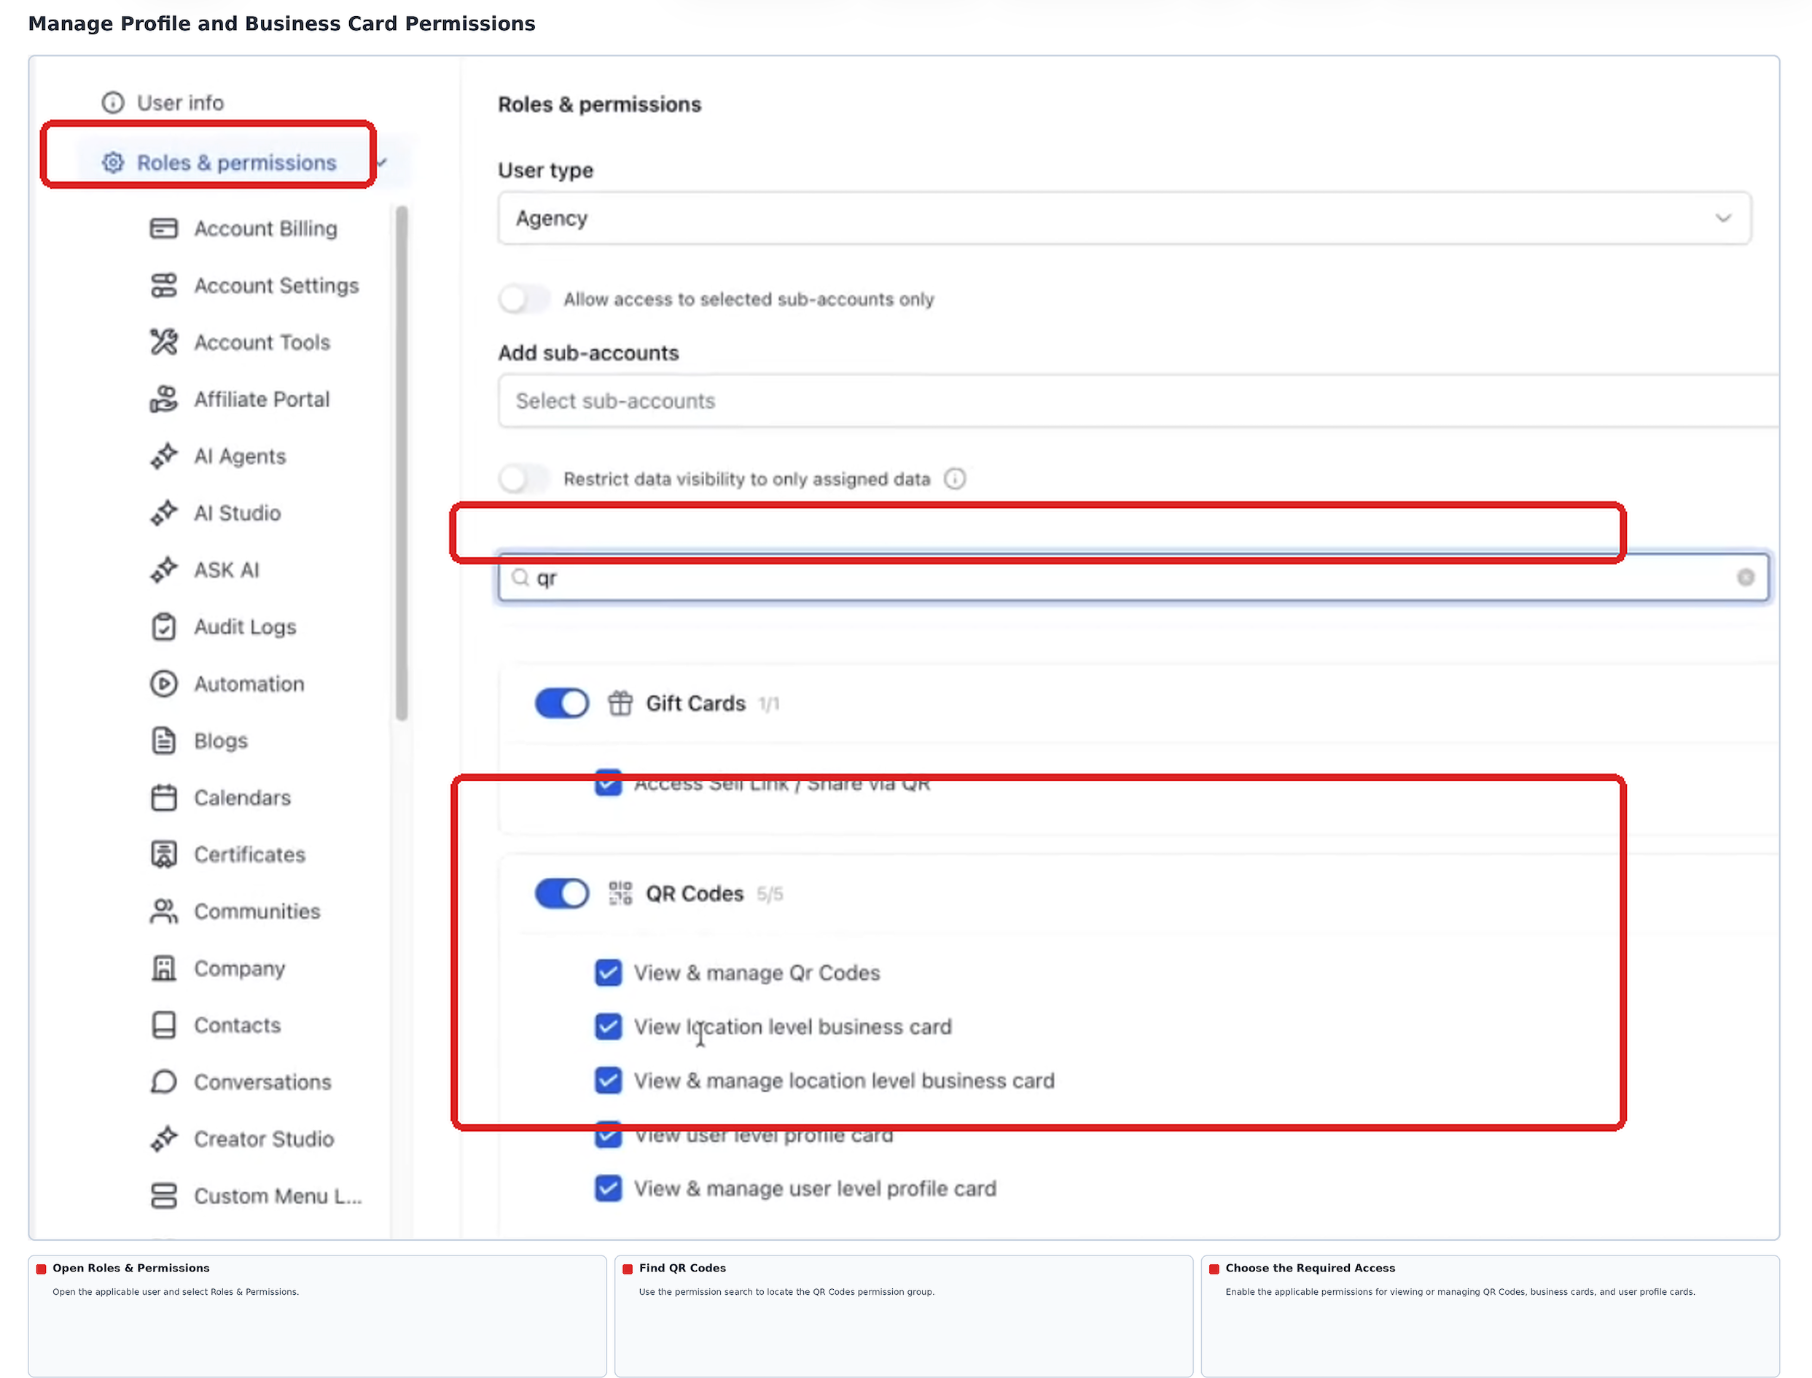Toggle Allow access to selected sub-accounts only
Image resolution: width=1812 pixels, height=1378 pixels.
523,299
